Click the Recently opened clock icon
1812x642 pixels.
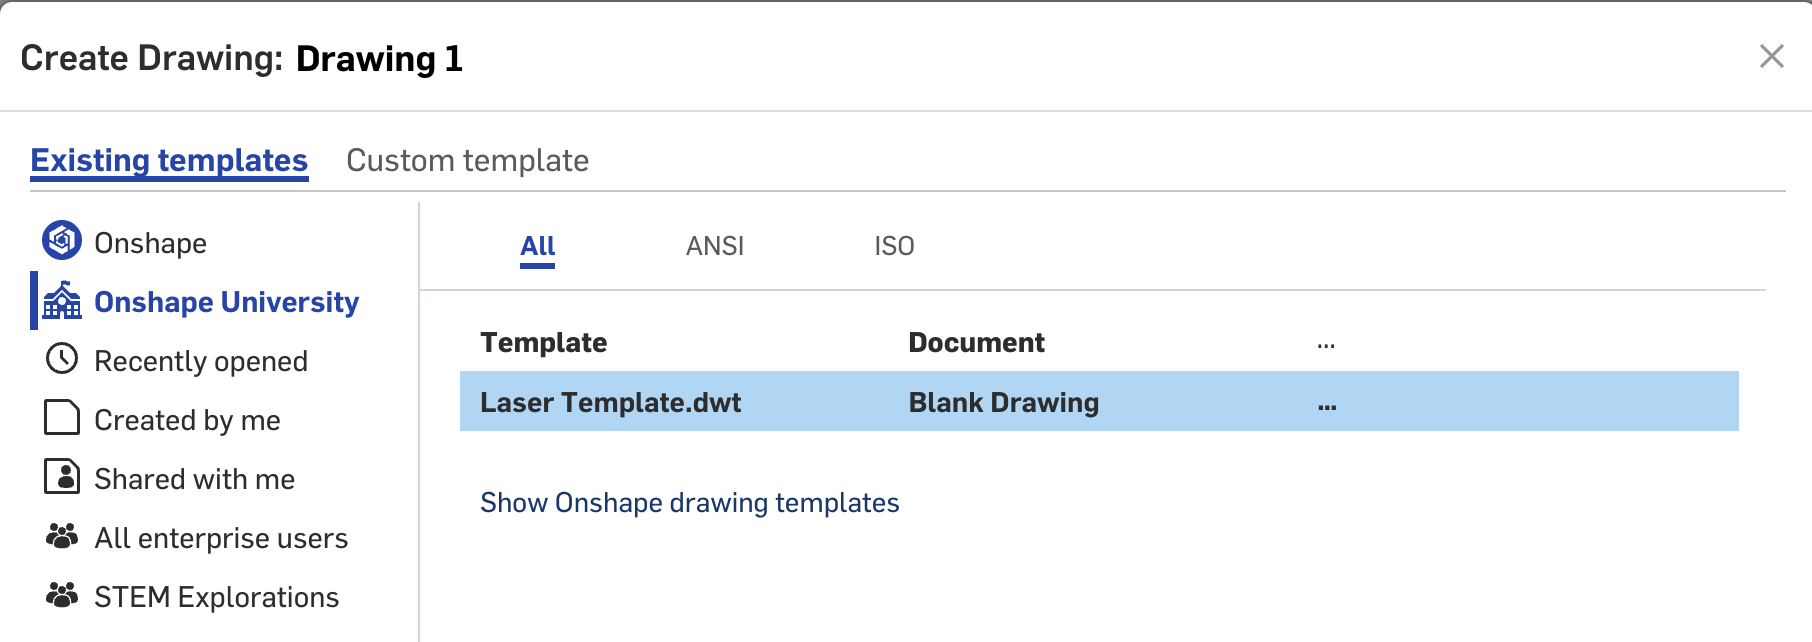click(x=62, y=358)
